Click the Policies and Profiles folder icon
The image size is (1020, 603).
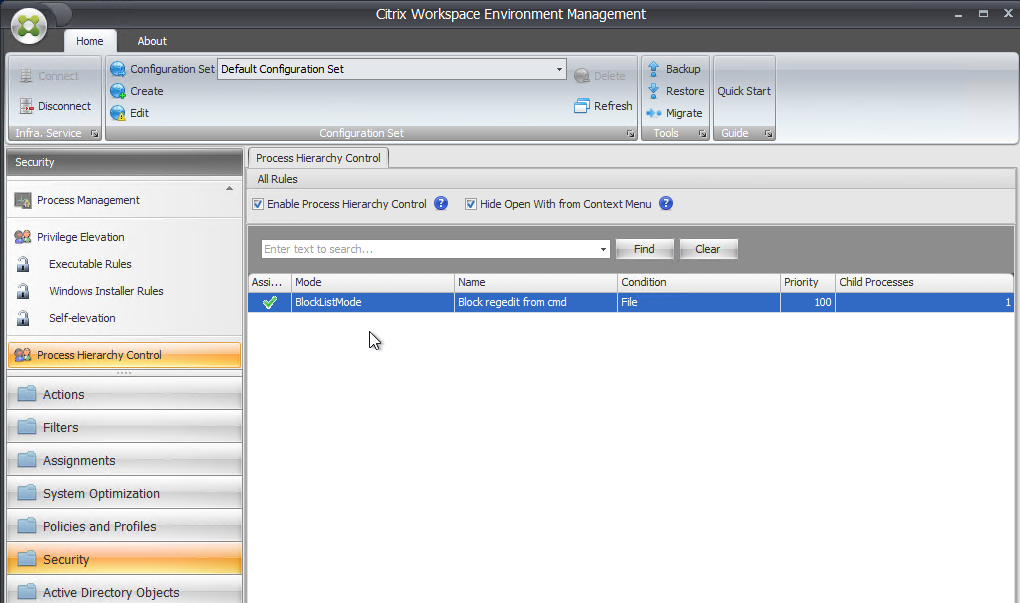[27, 526]
